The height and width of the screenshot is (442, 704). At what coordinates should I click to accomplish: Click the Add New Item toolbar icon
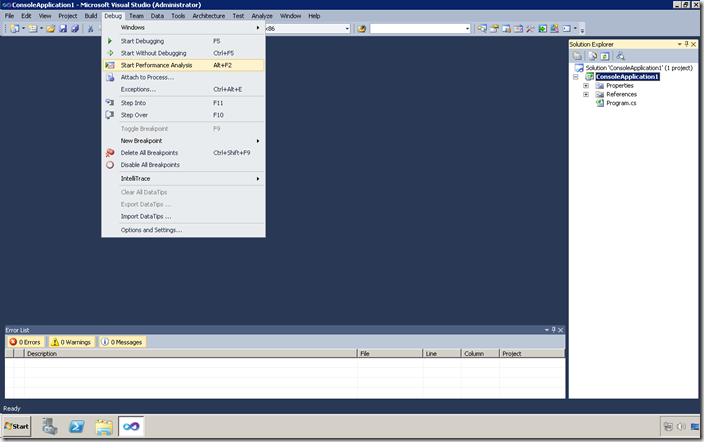(x=33, y=28)
